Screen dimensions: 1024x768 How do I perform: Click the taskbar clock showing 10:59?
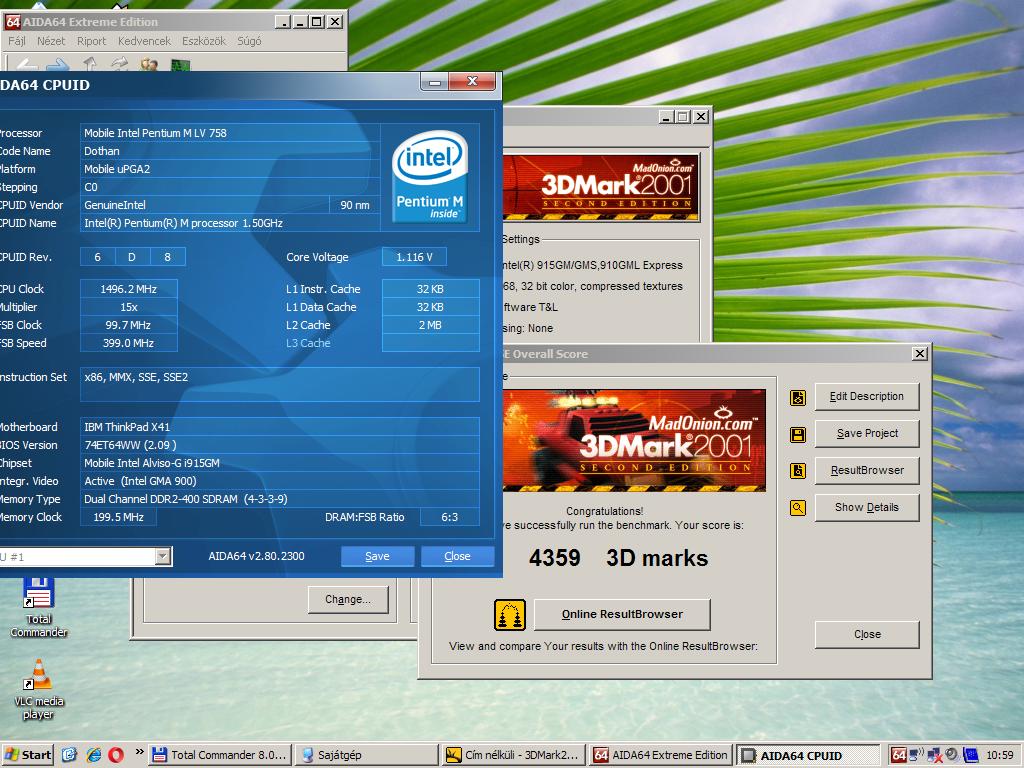tap(999, 755)
